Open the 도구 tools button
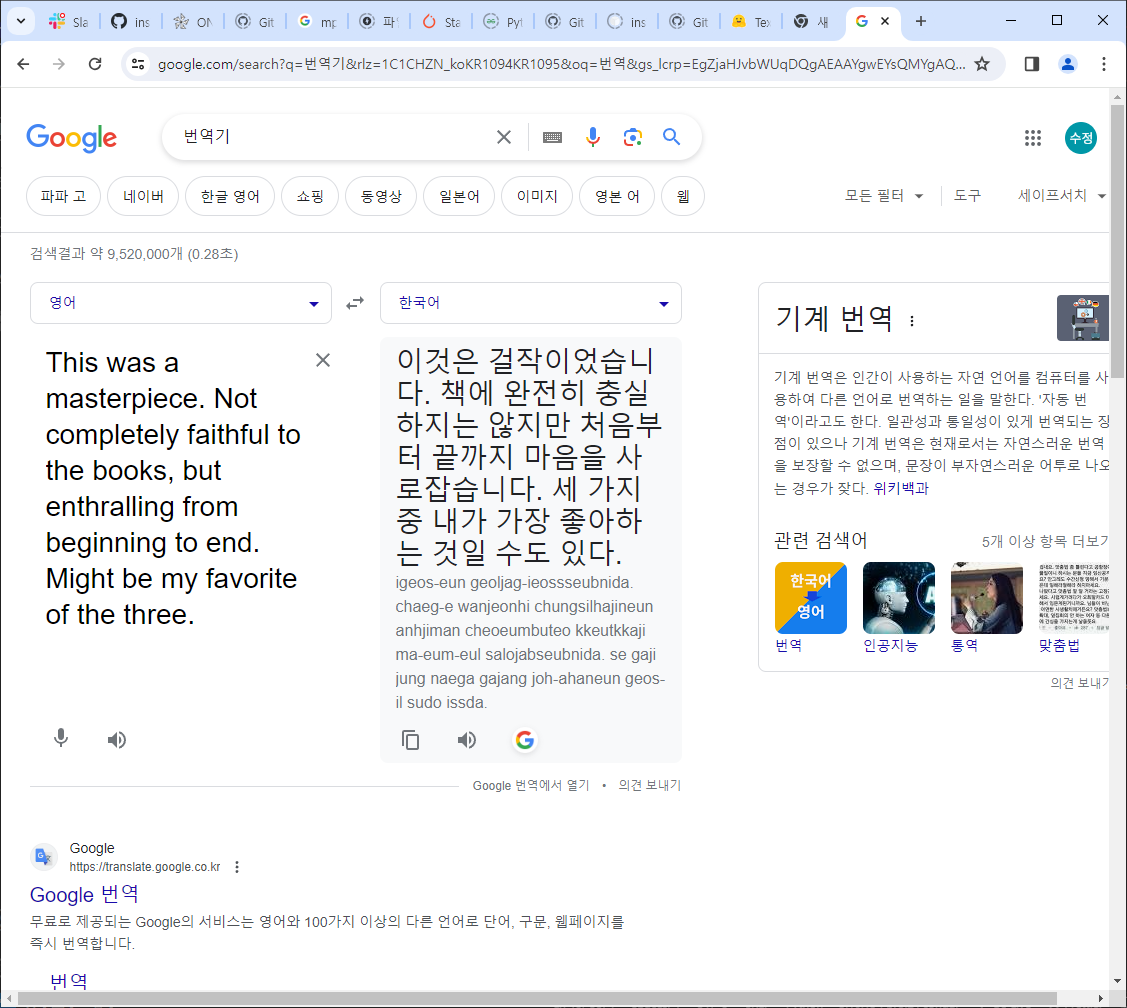This screenshot has height=1008, width=1127. point(967,196)
